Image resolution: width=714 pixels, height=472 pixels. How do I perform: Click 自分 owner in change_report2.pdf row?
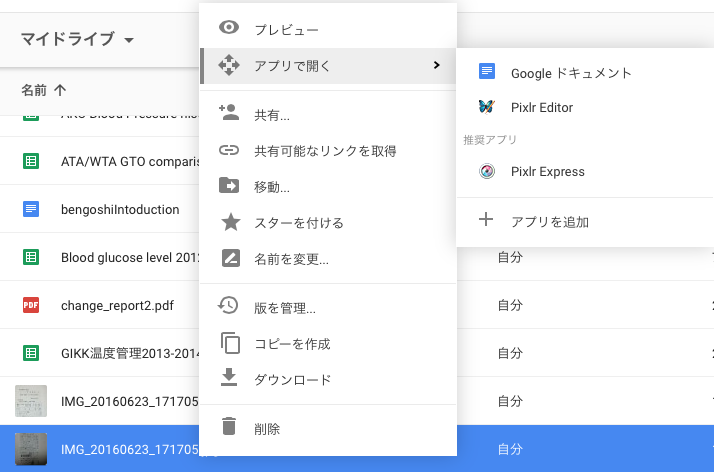pyautogui.click(x=510, y=305)
